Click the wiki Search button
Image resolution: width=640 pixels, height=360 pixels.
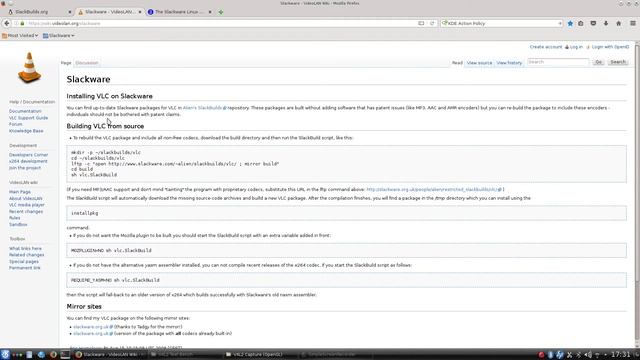click(x=618, y=62)
